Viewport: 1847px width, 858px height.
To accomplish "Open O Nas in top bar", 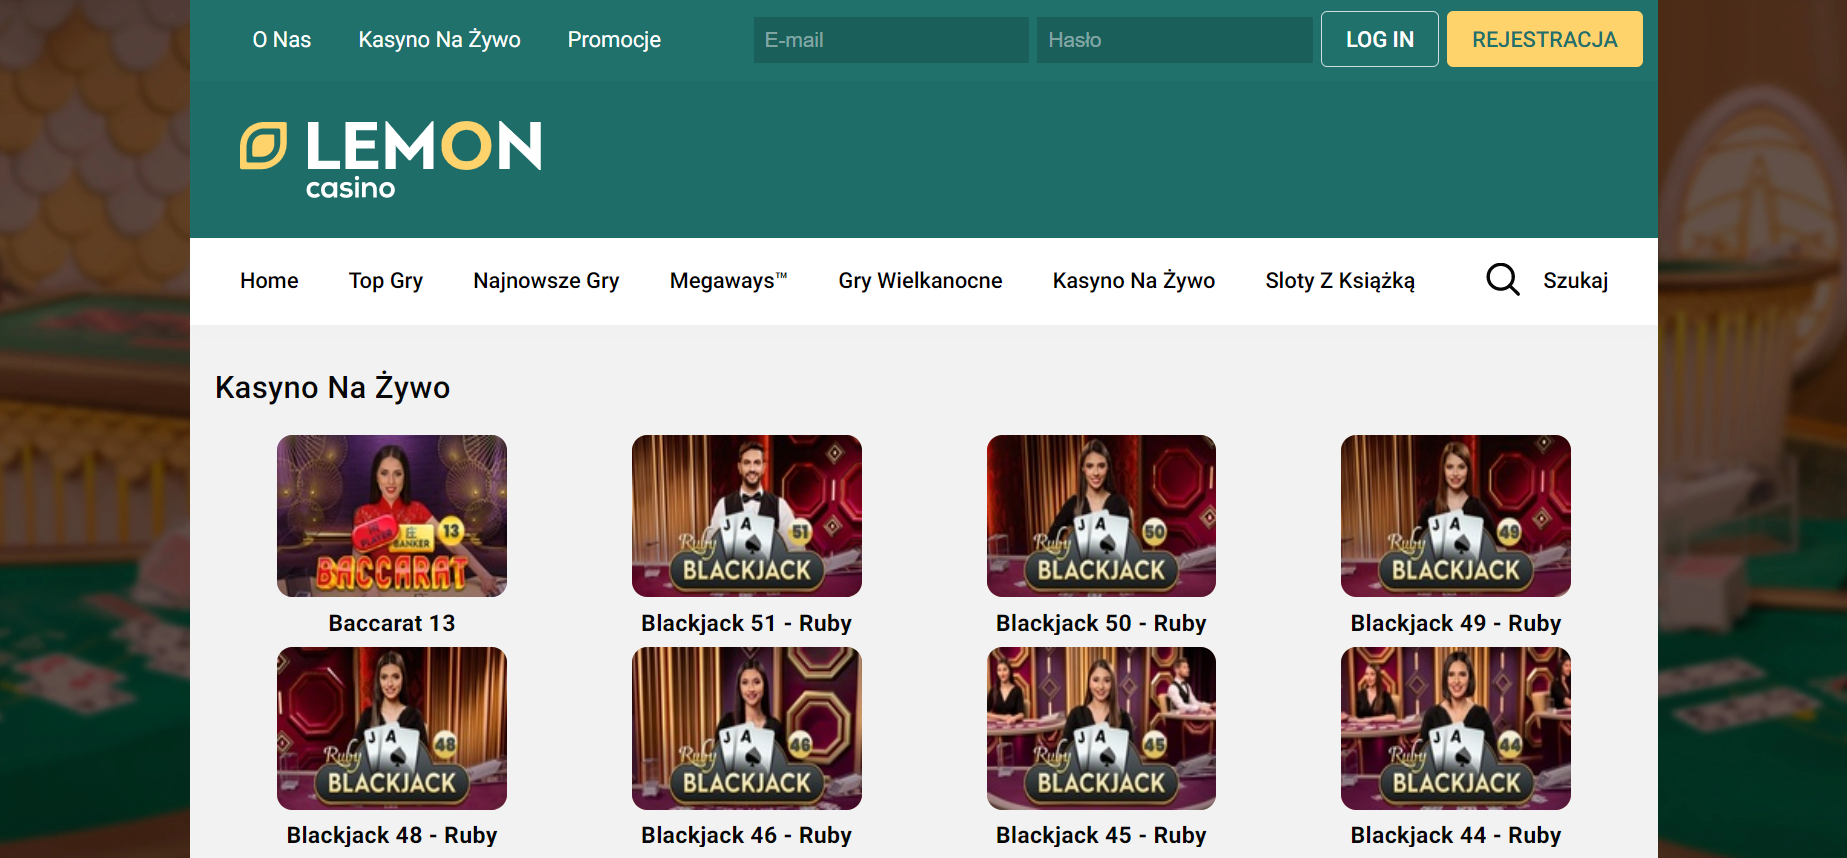I will tap(282, 40).
